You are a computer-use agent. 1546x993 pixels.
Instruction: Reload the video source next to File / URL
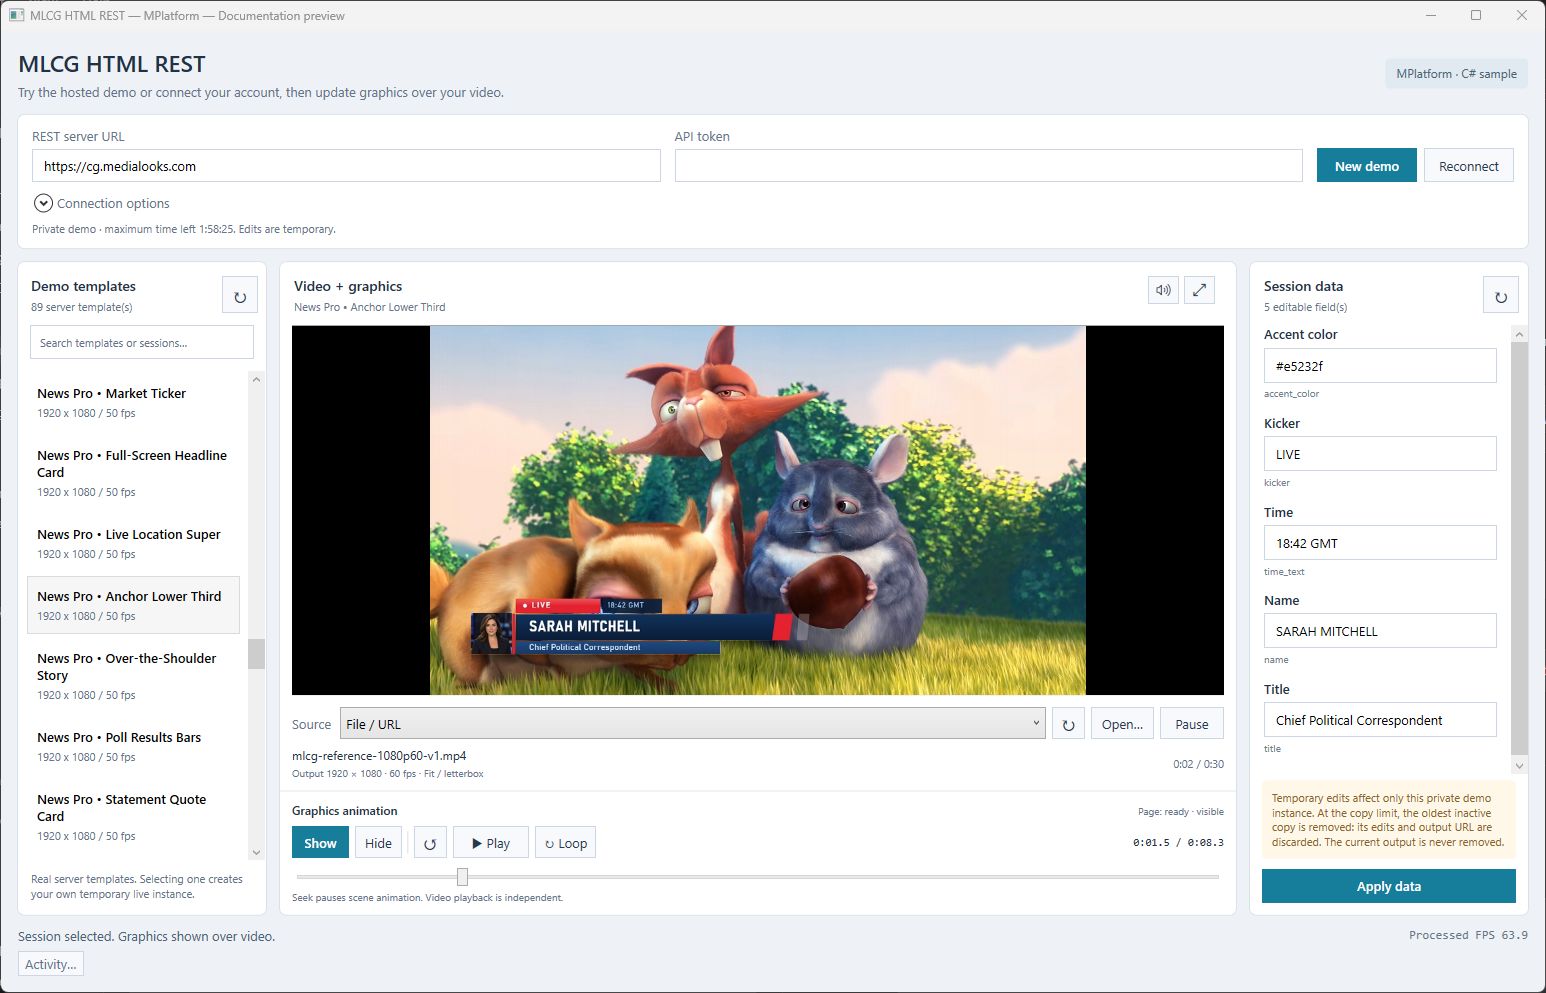pyautogui.click(x=1068, y=724)
